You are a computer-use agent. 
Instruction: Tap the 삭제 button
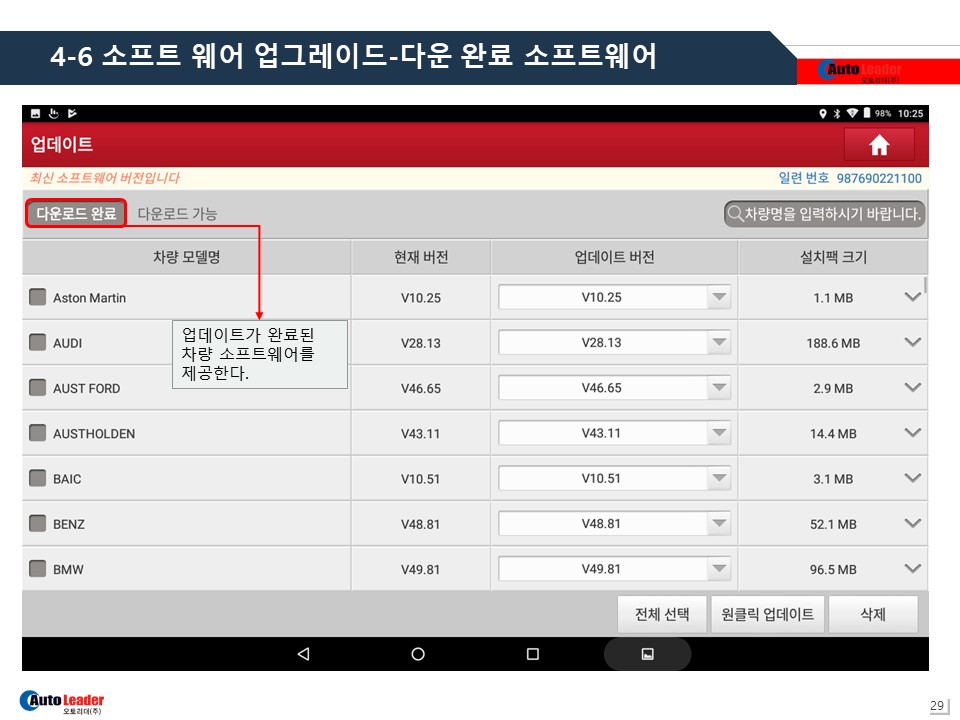tap(873, 614)
